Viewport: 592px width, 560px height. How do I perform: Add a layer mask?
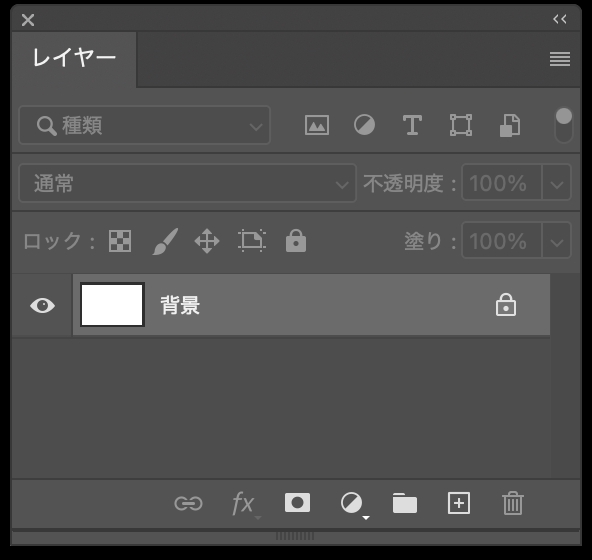point(298,503)
